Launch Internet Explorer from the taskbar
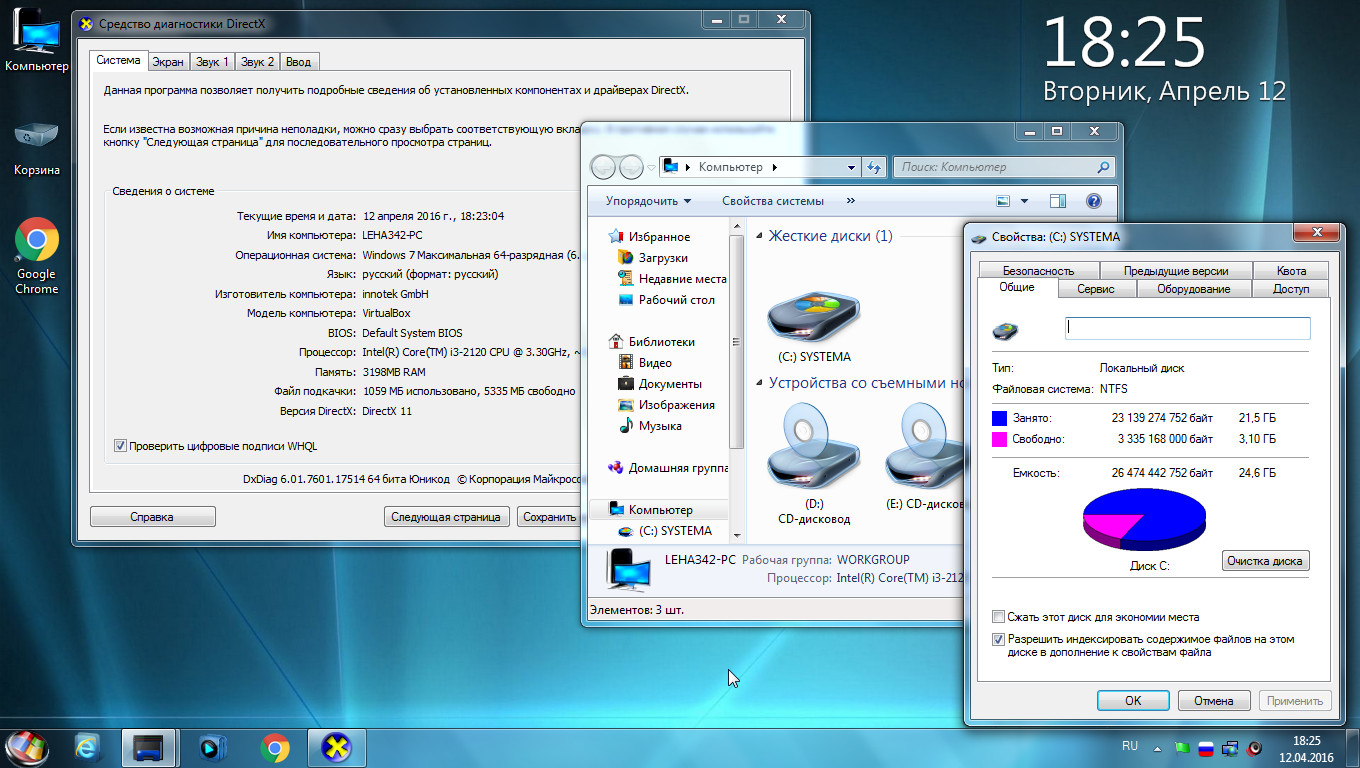The height and width of the screenshot is (768, 1360). (x=87, y=747)
